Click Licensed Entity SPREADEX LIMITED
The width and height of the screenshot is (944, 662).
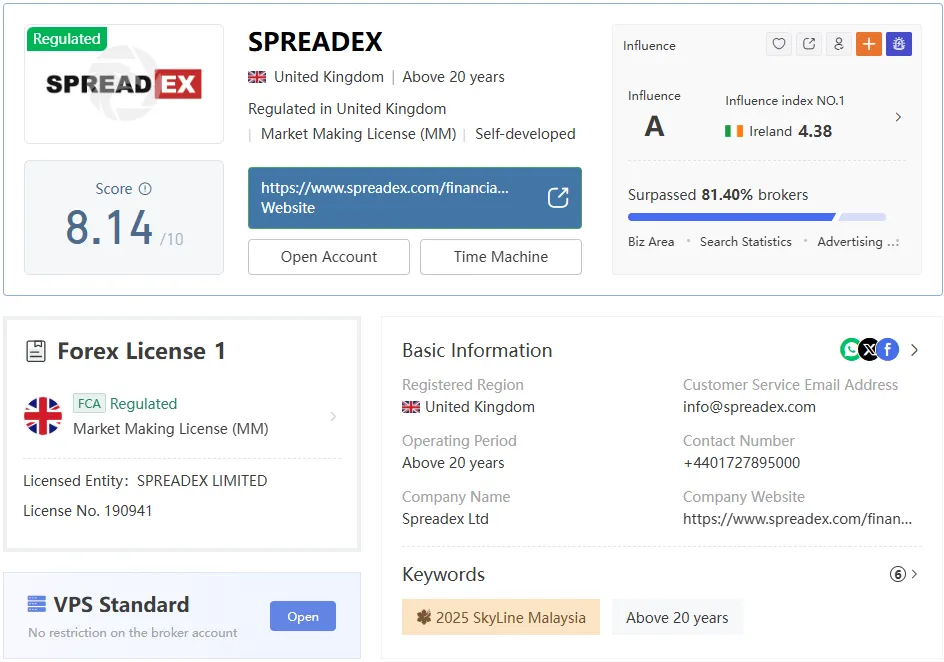coord(145,481)
